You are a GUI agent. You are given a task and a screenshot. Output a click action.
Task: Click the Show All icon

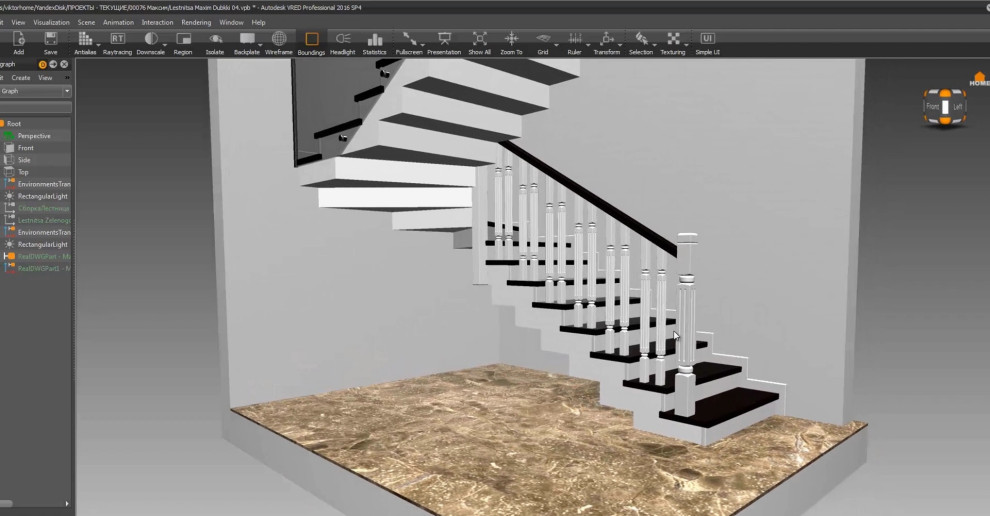(x=479, y=40)
